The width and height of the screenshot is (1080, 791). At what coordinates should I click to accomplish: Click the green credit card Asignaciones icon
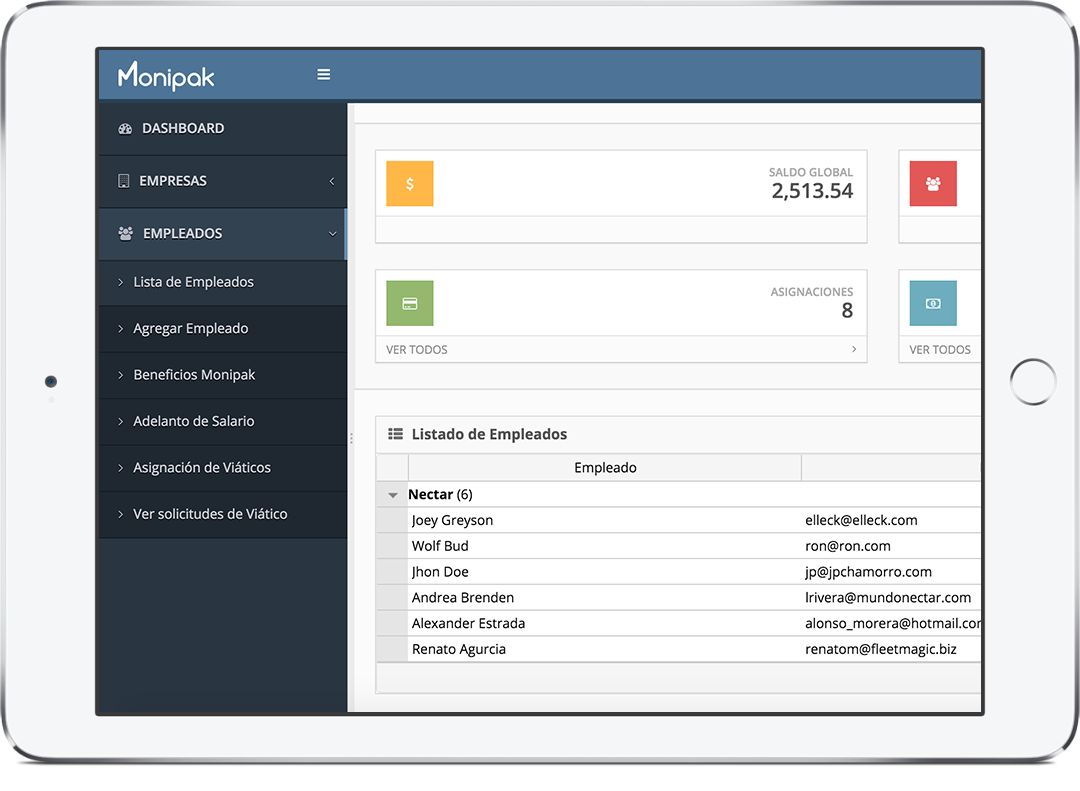(x=410, y=303)
